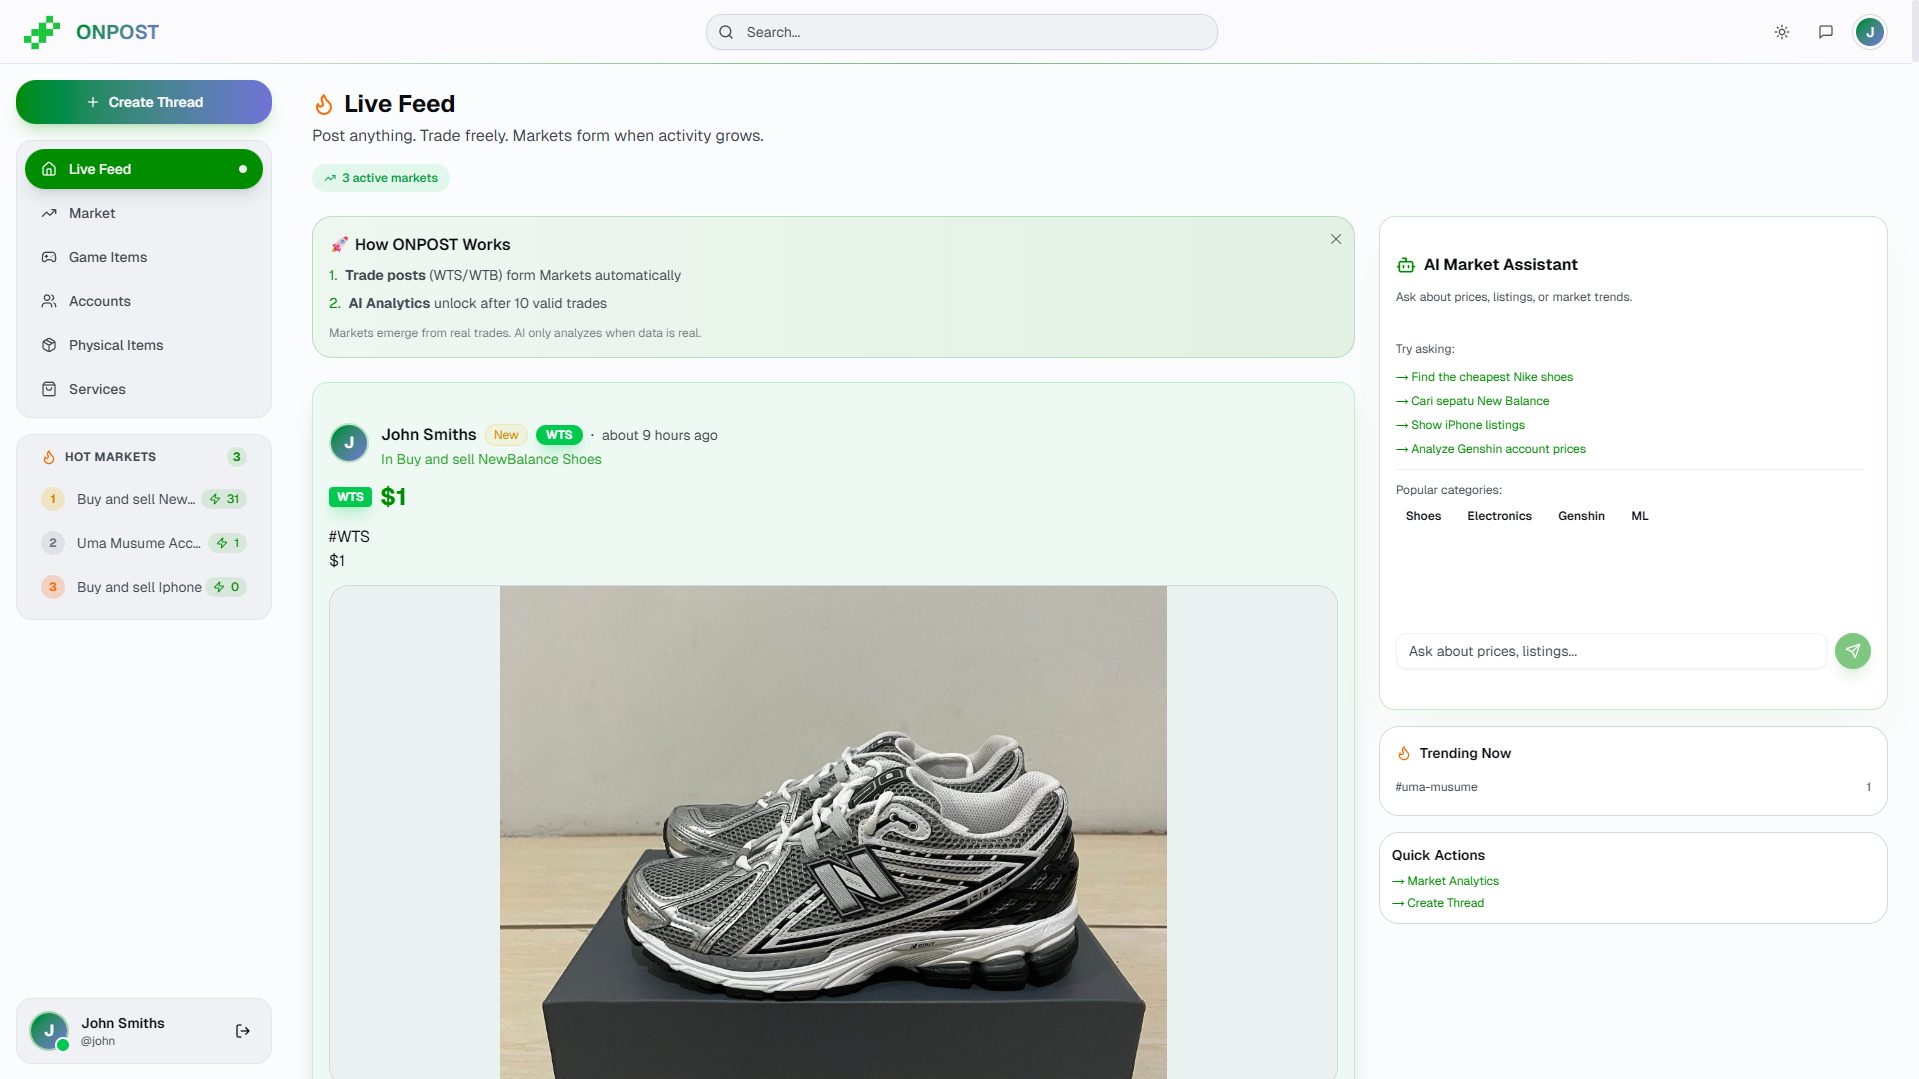This screenshot has height=1079, width=1919.
Task: Click the 3 active markets badge
Action: click(x=381, y=178)
